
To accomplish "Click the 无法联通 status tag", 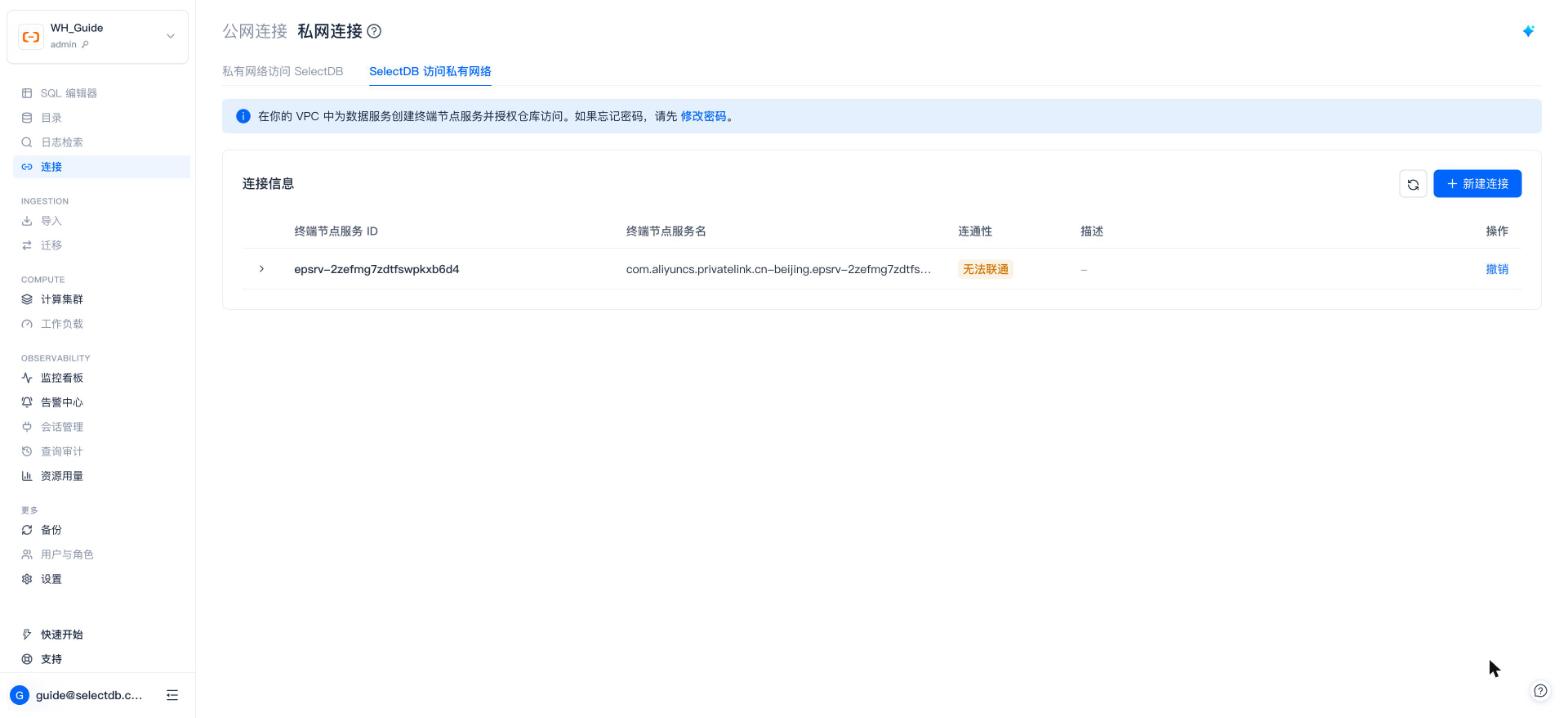I will click(985, 269).
